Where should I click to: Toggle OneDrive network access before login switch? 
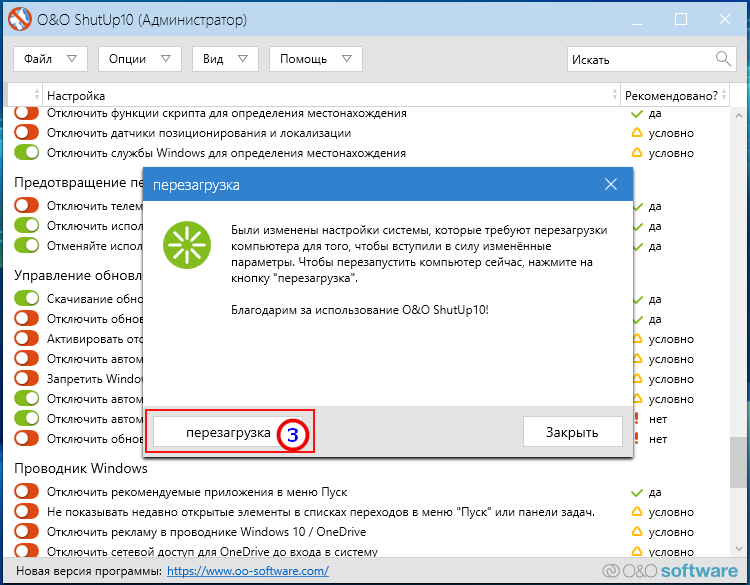[x=26, y=551]
